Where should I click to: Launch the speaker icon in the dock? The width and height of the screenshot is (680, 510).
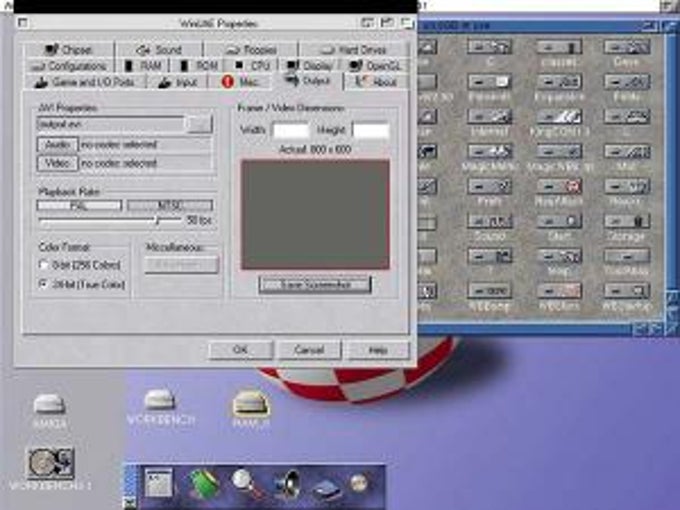(287, 483)
